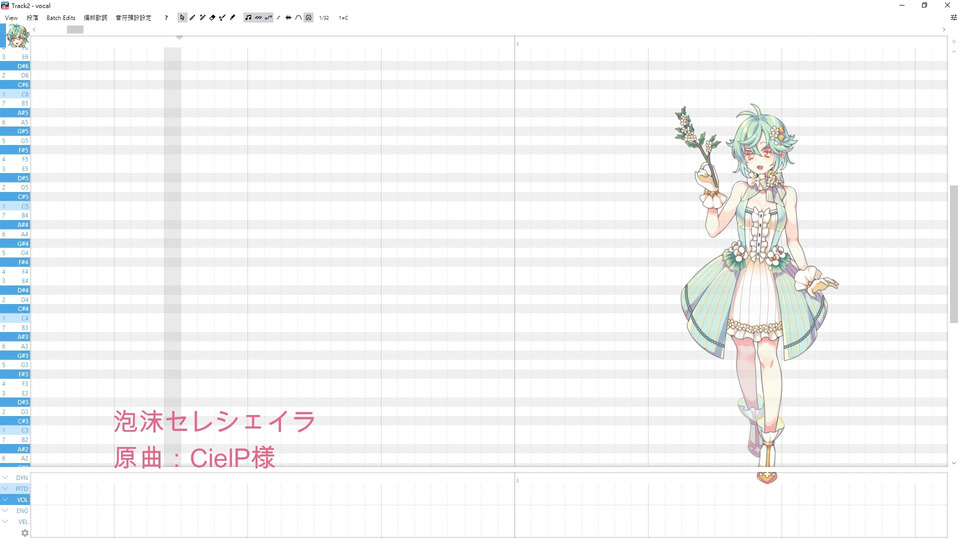Image resolution: width=960 pixels, height=540 pixels.
Task: Click the C5 piano key
Action: [x=15, y=206]
